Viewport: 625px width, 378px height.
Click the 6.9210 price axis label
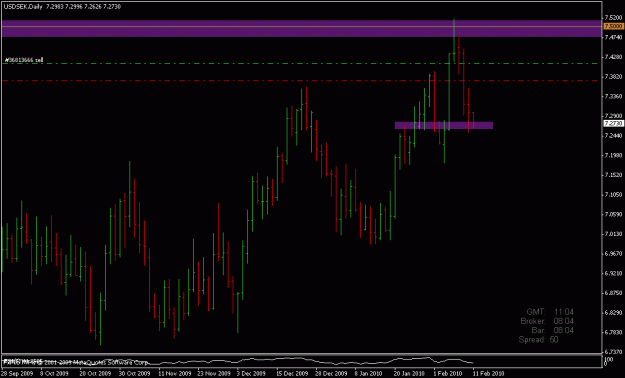(x=613, y=273)
